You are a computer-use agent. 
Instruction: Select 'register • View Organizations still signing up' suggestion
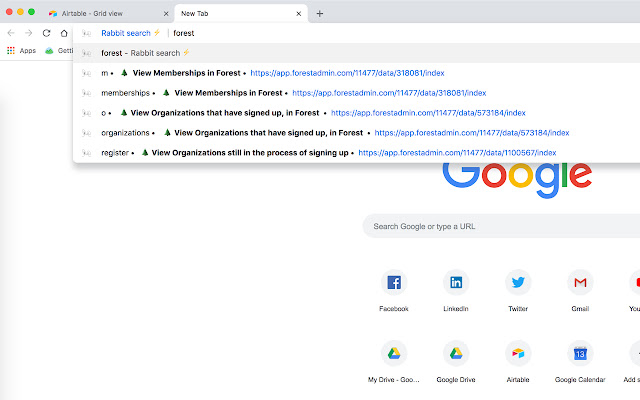356,153
